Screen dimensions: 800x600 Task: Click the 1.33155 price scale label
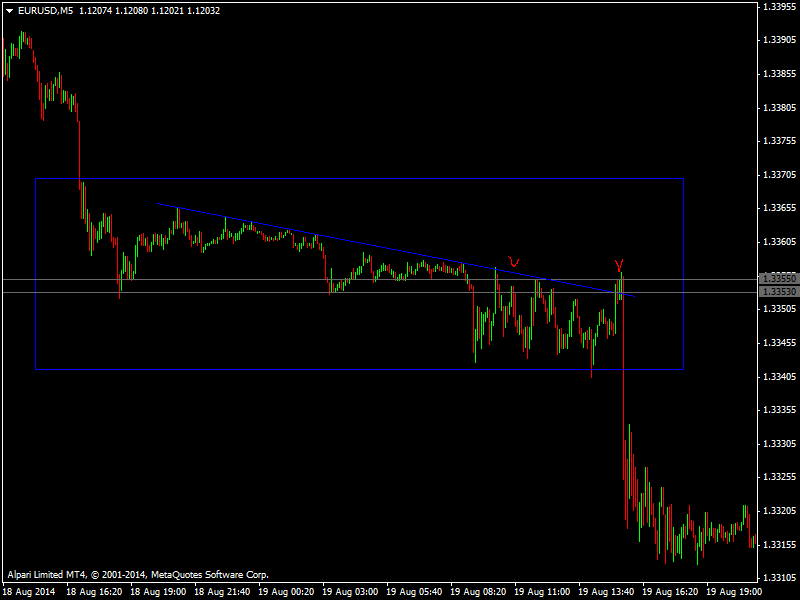click(x=780, y=544)
